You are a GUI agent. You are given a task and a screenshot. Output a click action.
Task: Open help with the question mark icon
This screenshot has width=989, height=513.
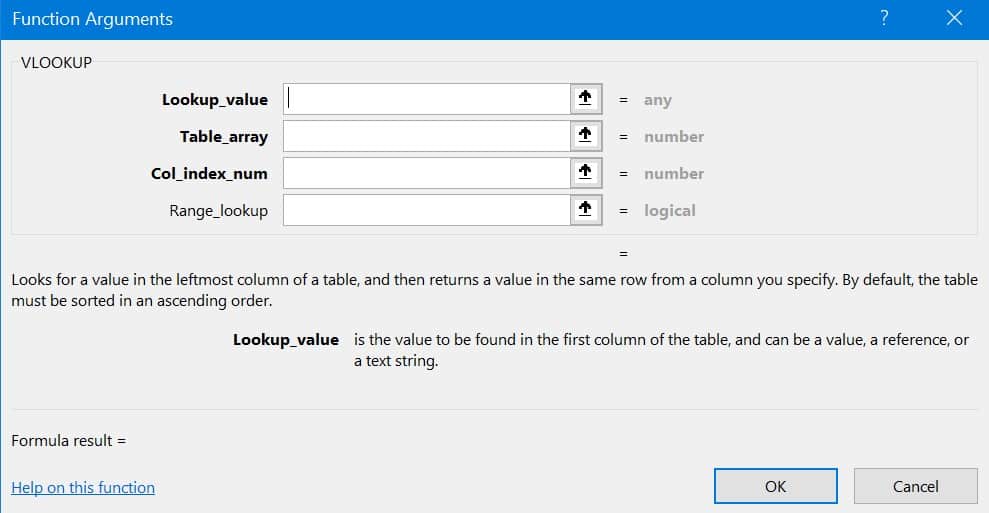[x=884, y=19]
